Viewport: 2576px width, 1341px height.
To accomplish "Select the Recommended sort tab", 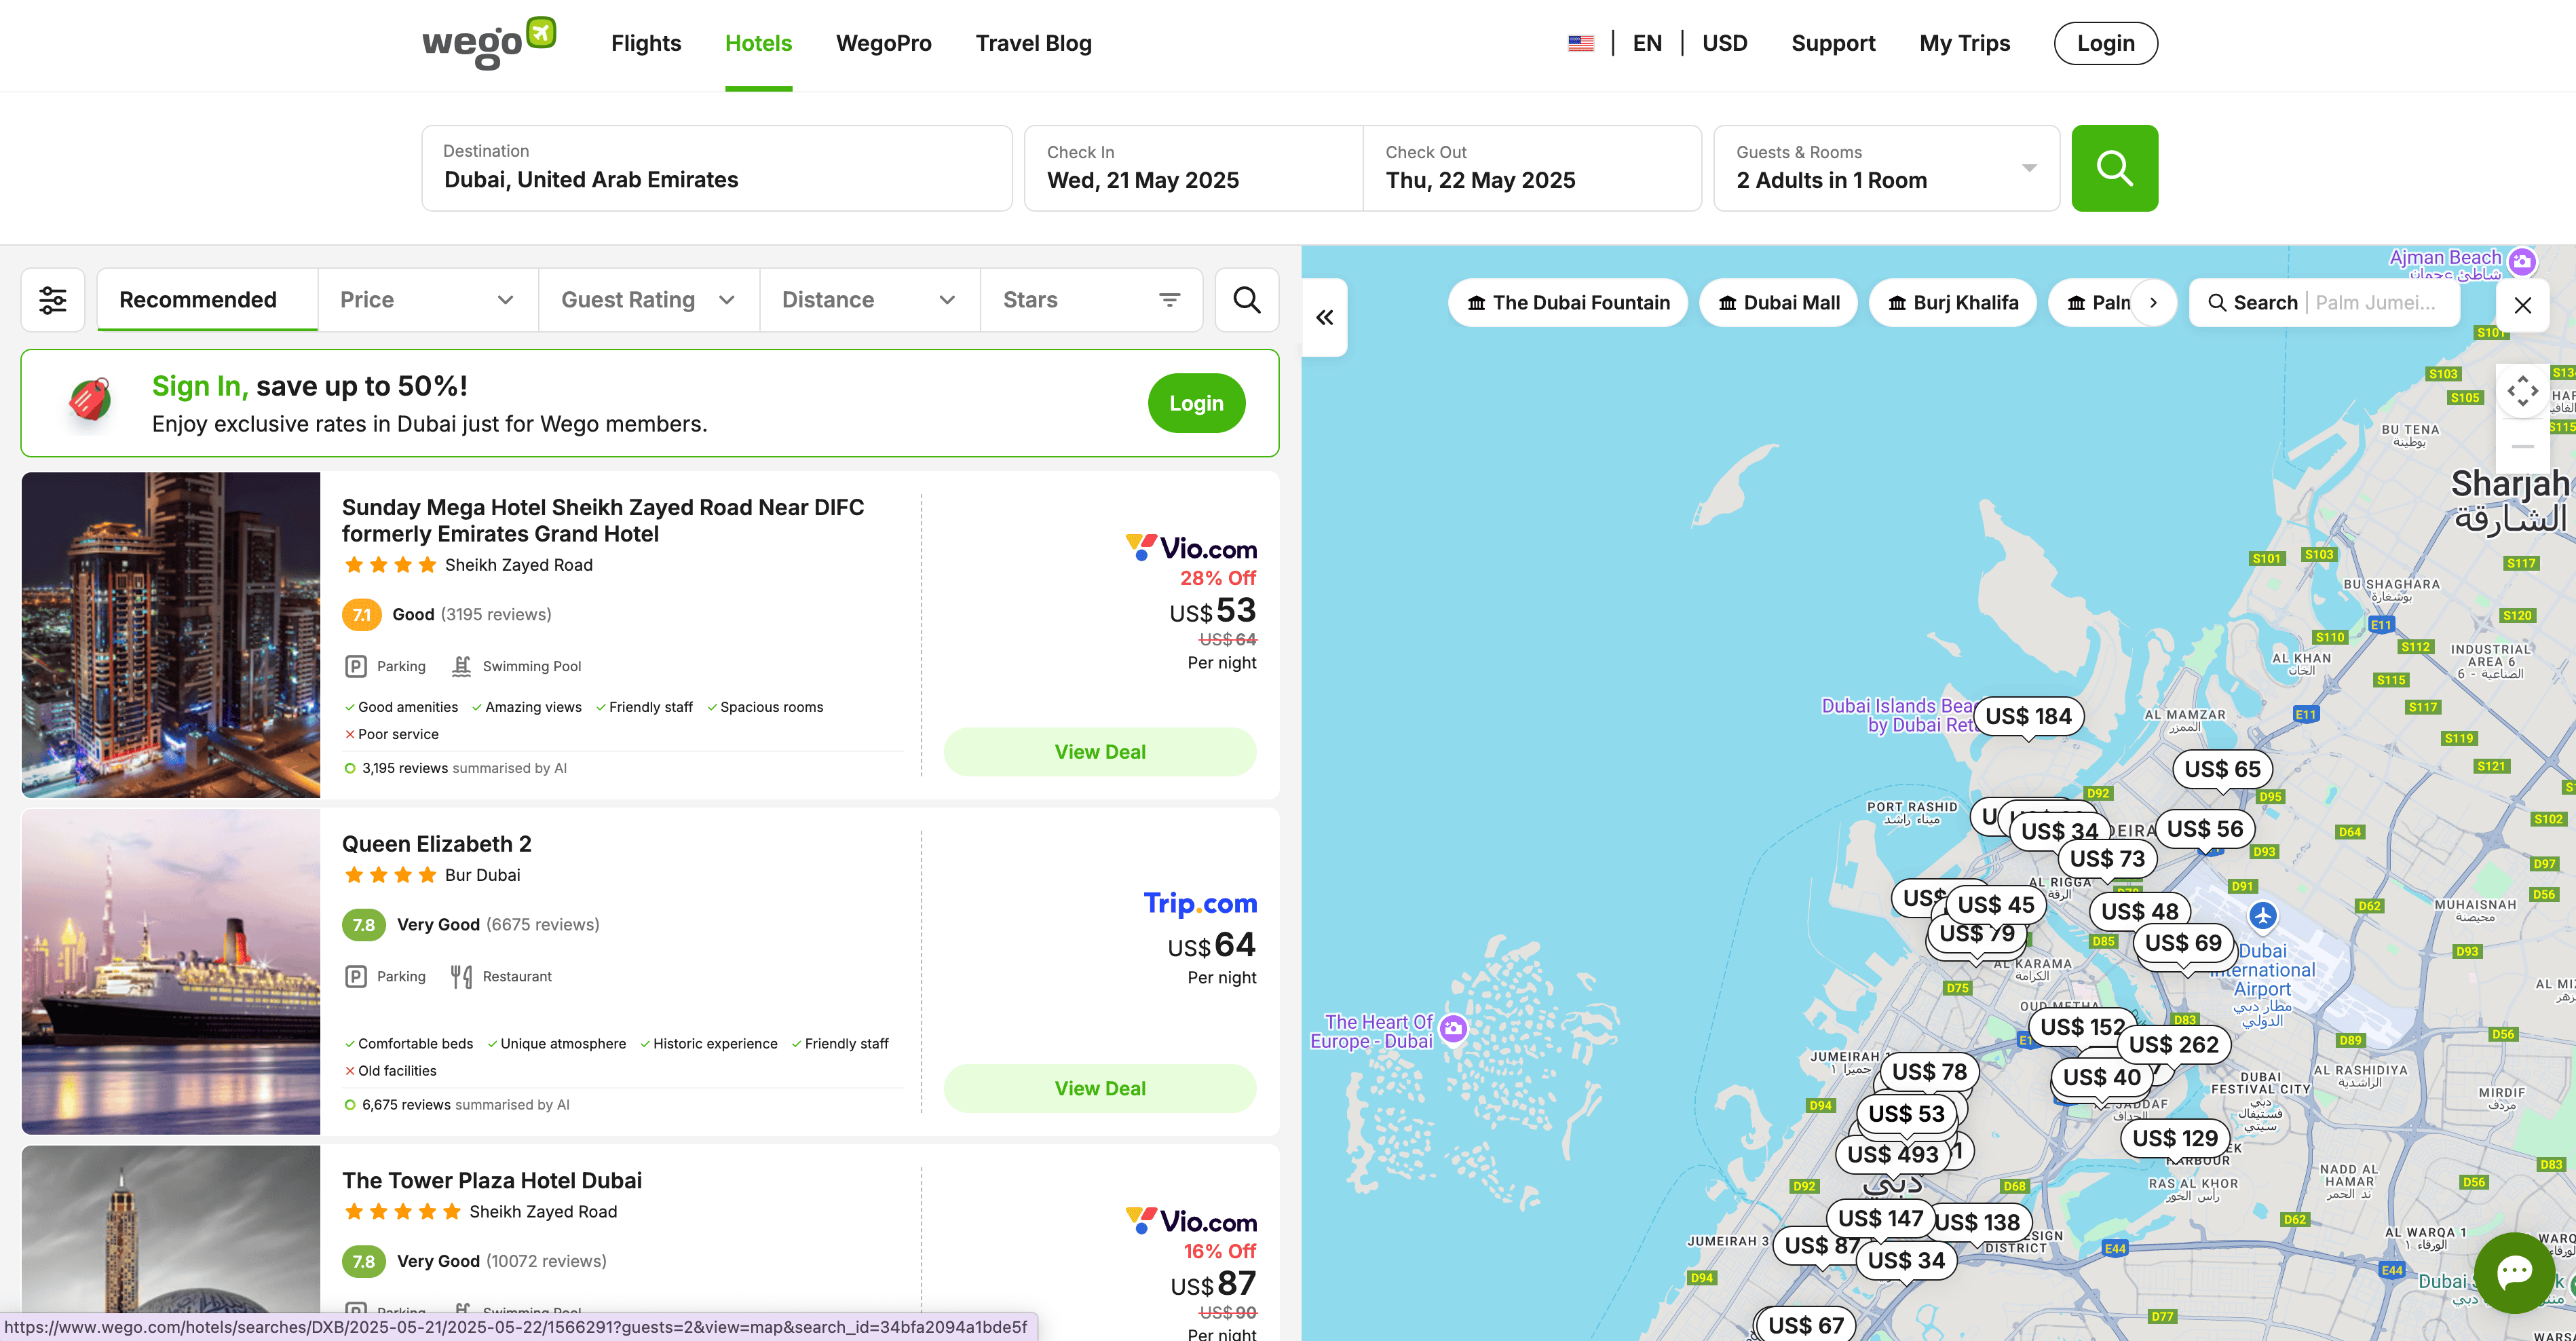I will point(198,300).
